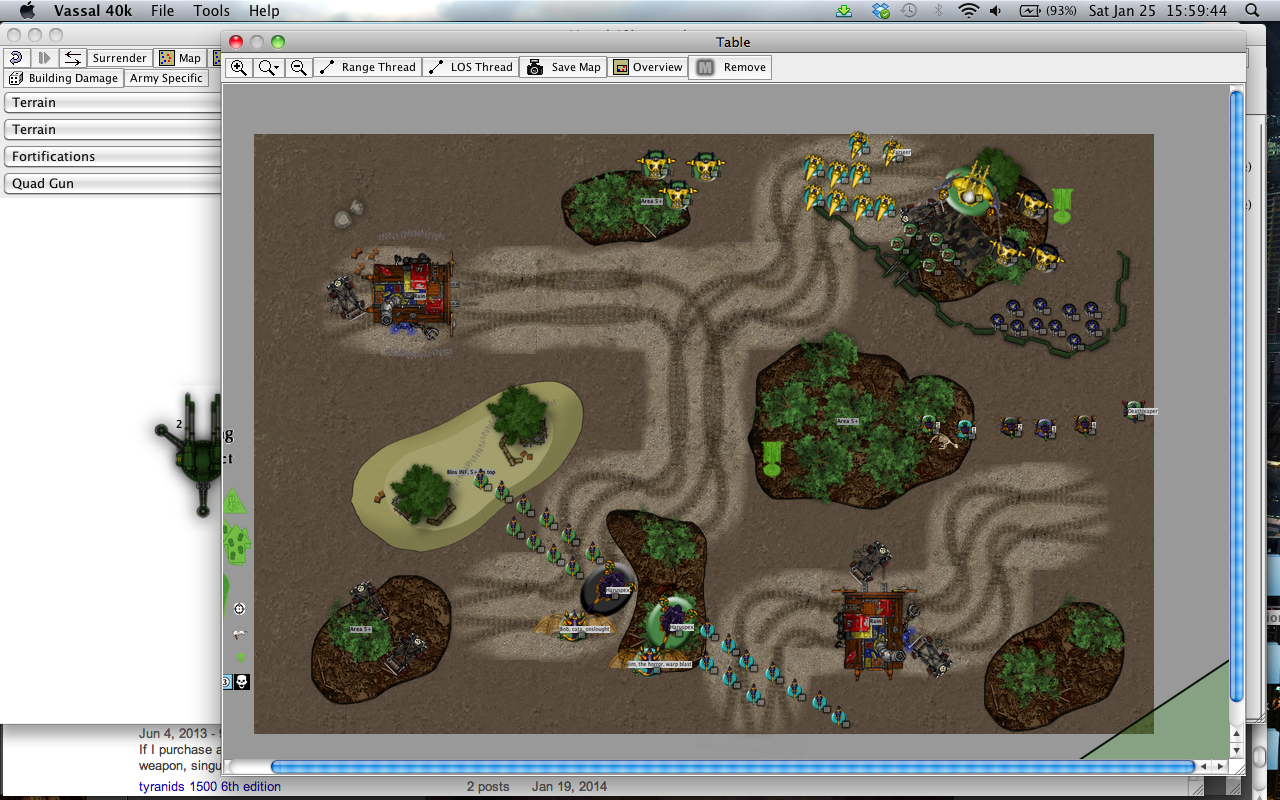Expand the Fortifications palette list
The image size is (1280, 800).
112,156
